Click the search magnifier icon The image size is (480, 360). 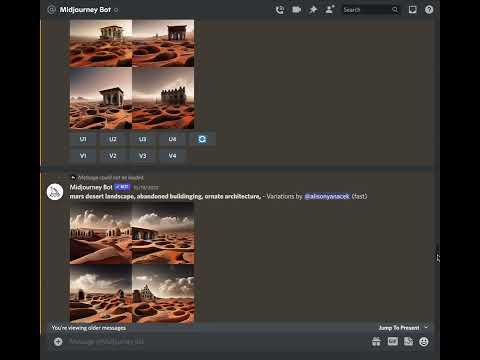(395, 10)
